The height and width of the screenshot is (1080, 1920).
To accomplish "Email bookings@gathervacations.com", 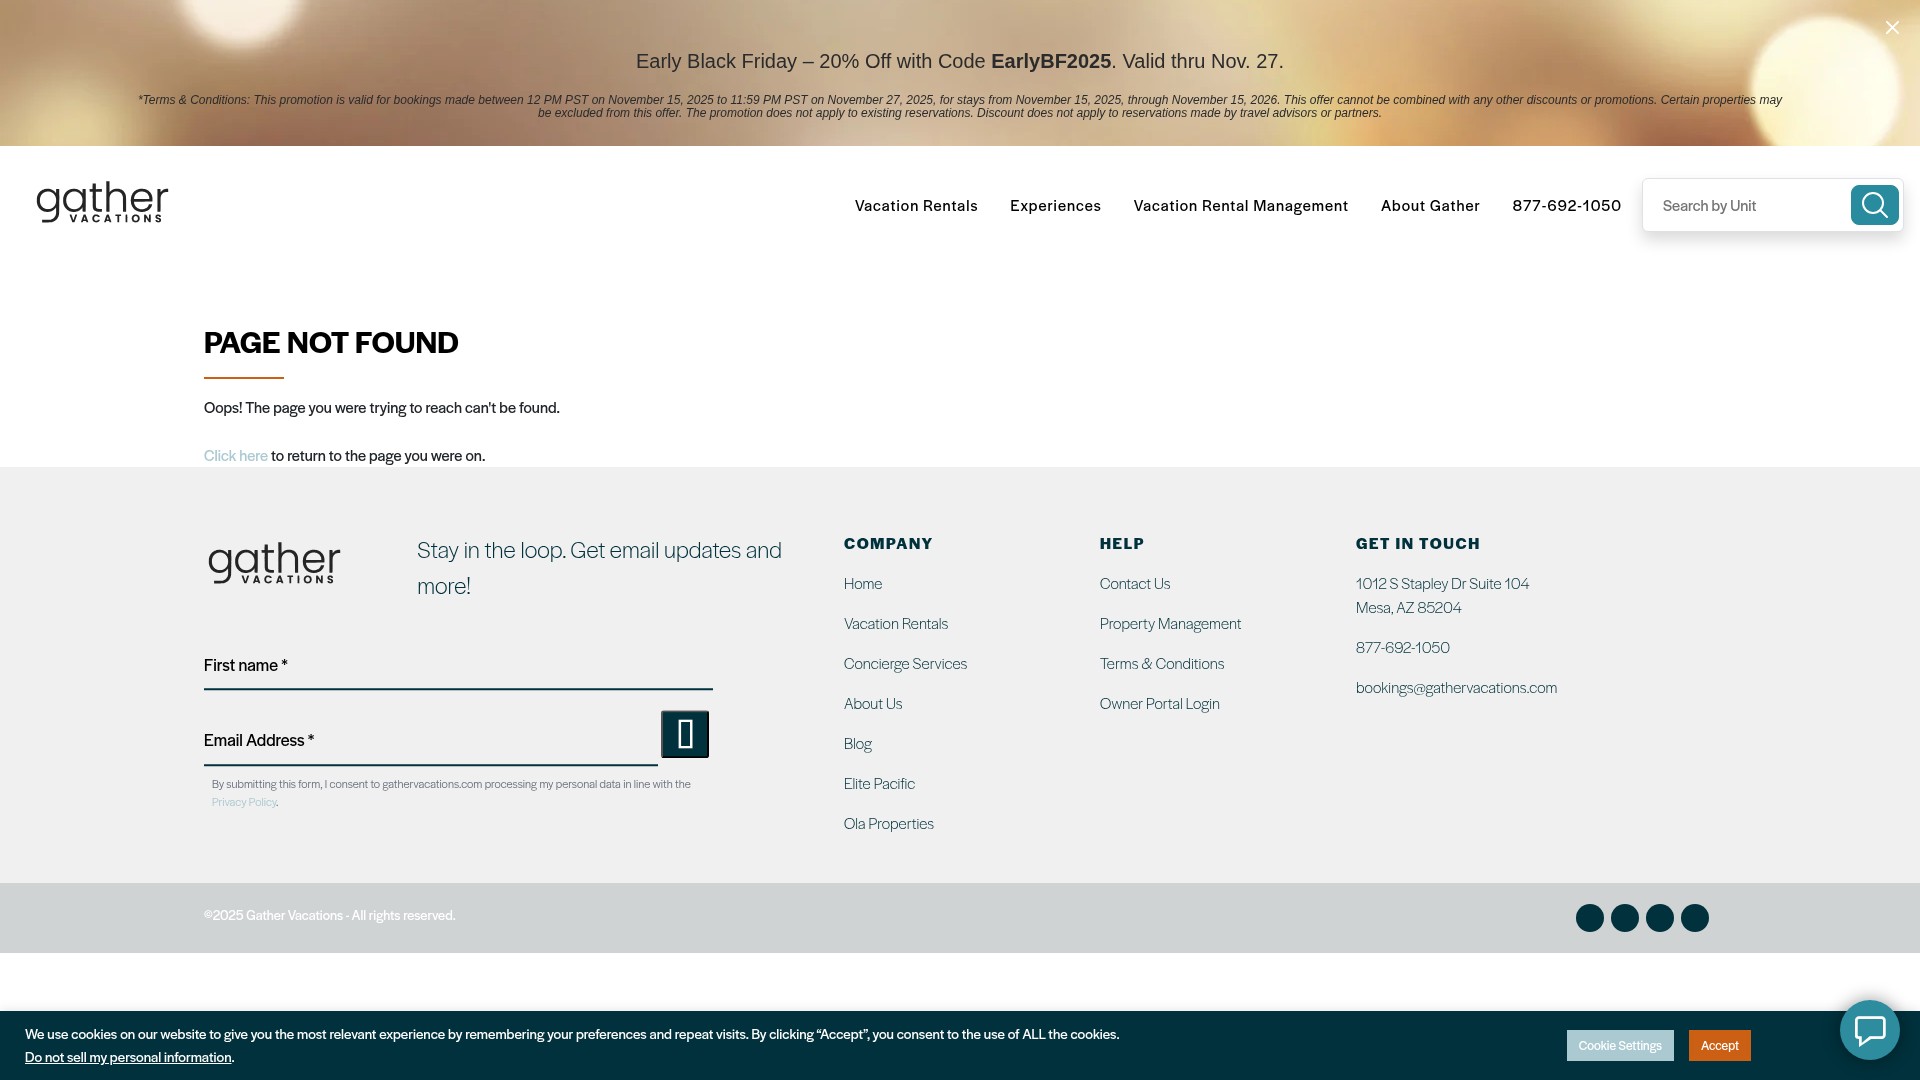I will click(1456, 687).
